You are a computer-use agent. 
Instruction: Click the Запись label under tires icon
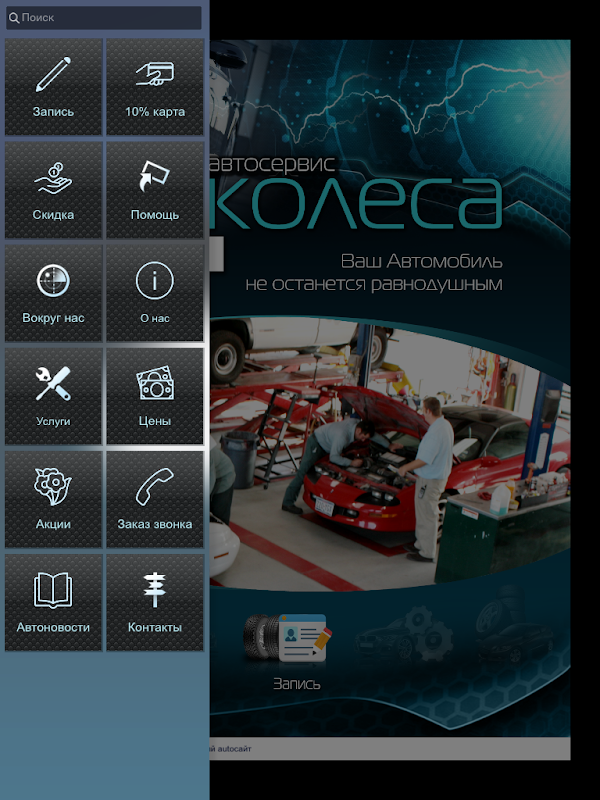pos(296,684)
